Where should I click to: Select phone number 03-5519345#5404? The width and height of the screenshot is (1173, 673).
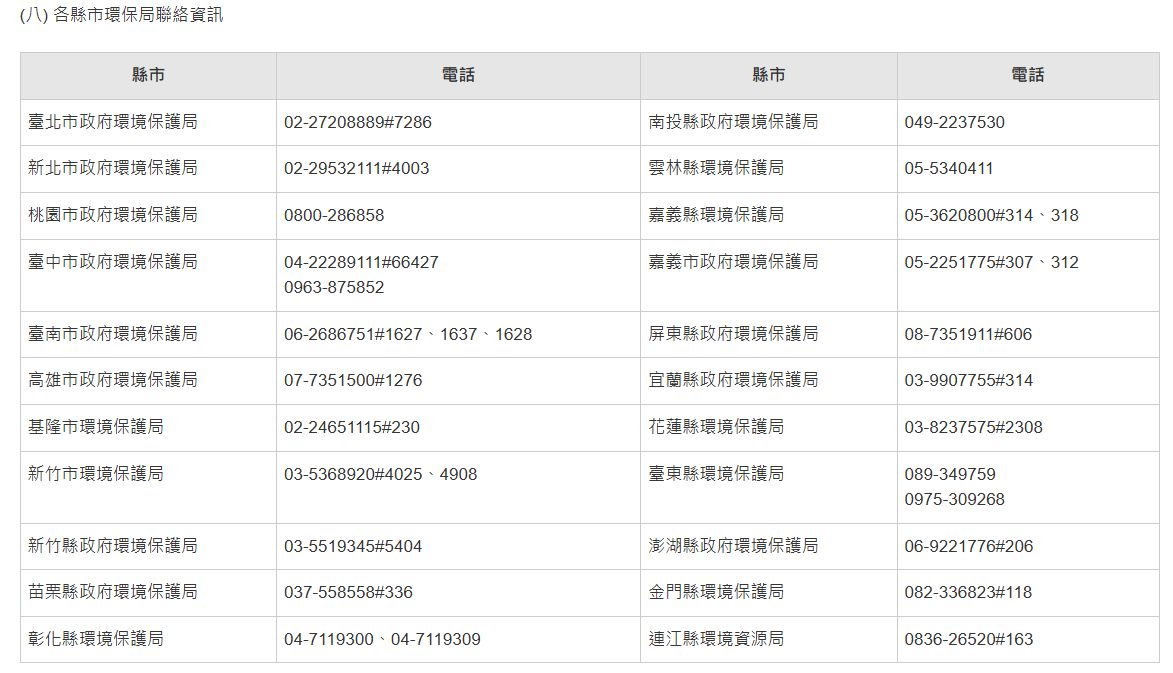353,547
